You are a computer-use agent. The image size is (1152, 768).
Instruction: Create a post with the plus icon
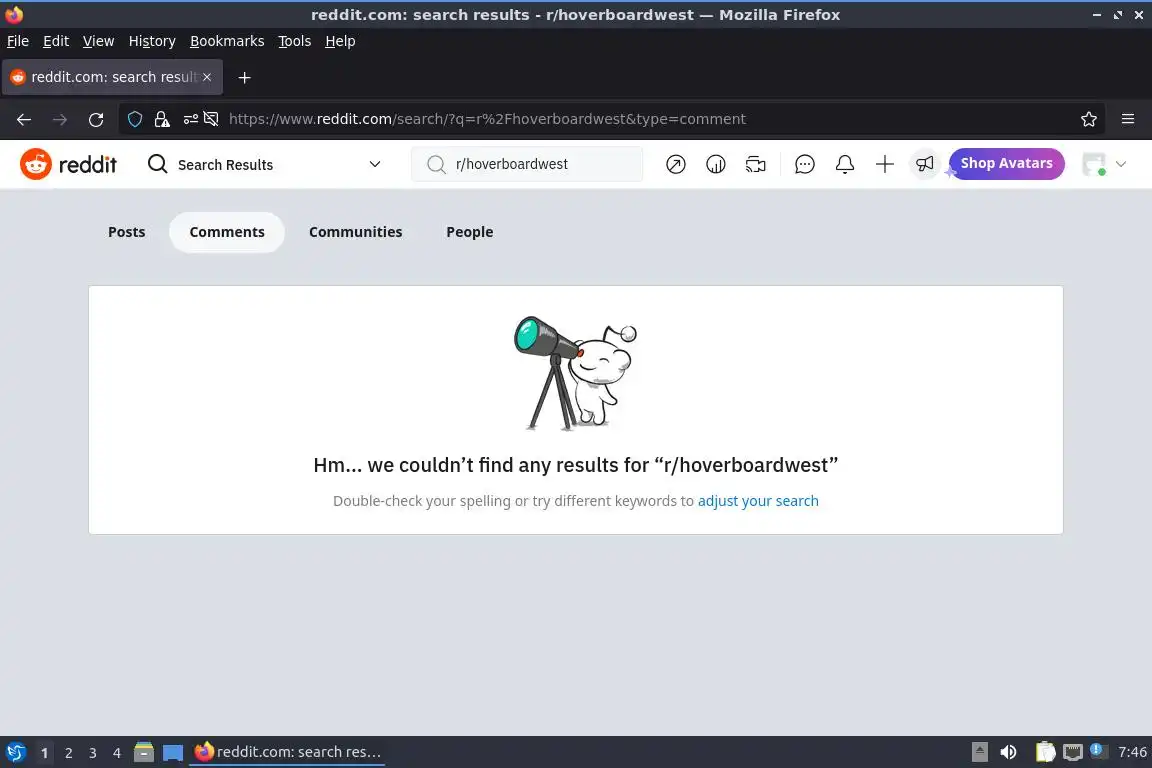pyautogui.click(x=885, y=164)
